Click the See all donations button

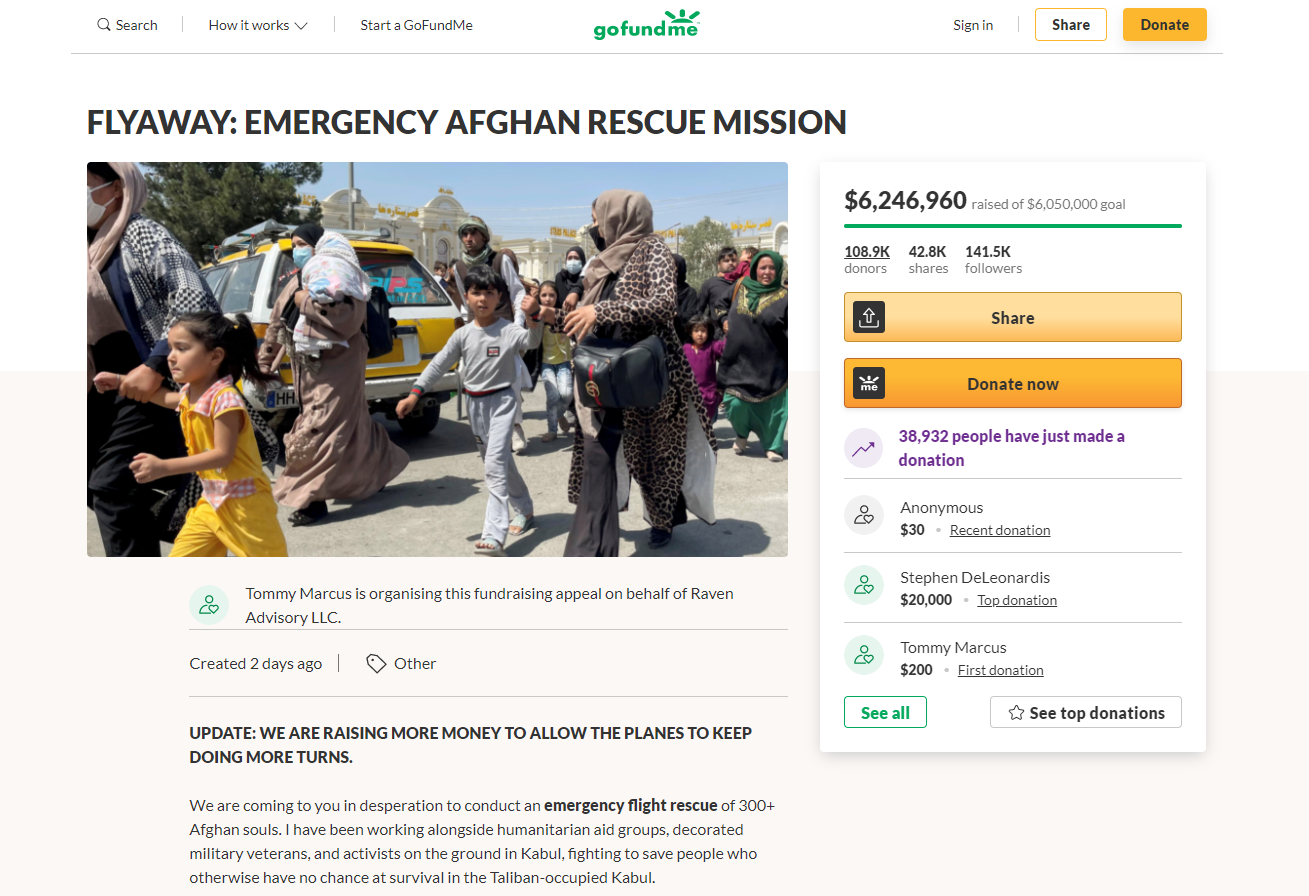[x=886, y=712]
